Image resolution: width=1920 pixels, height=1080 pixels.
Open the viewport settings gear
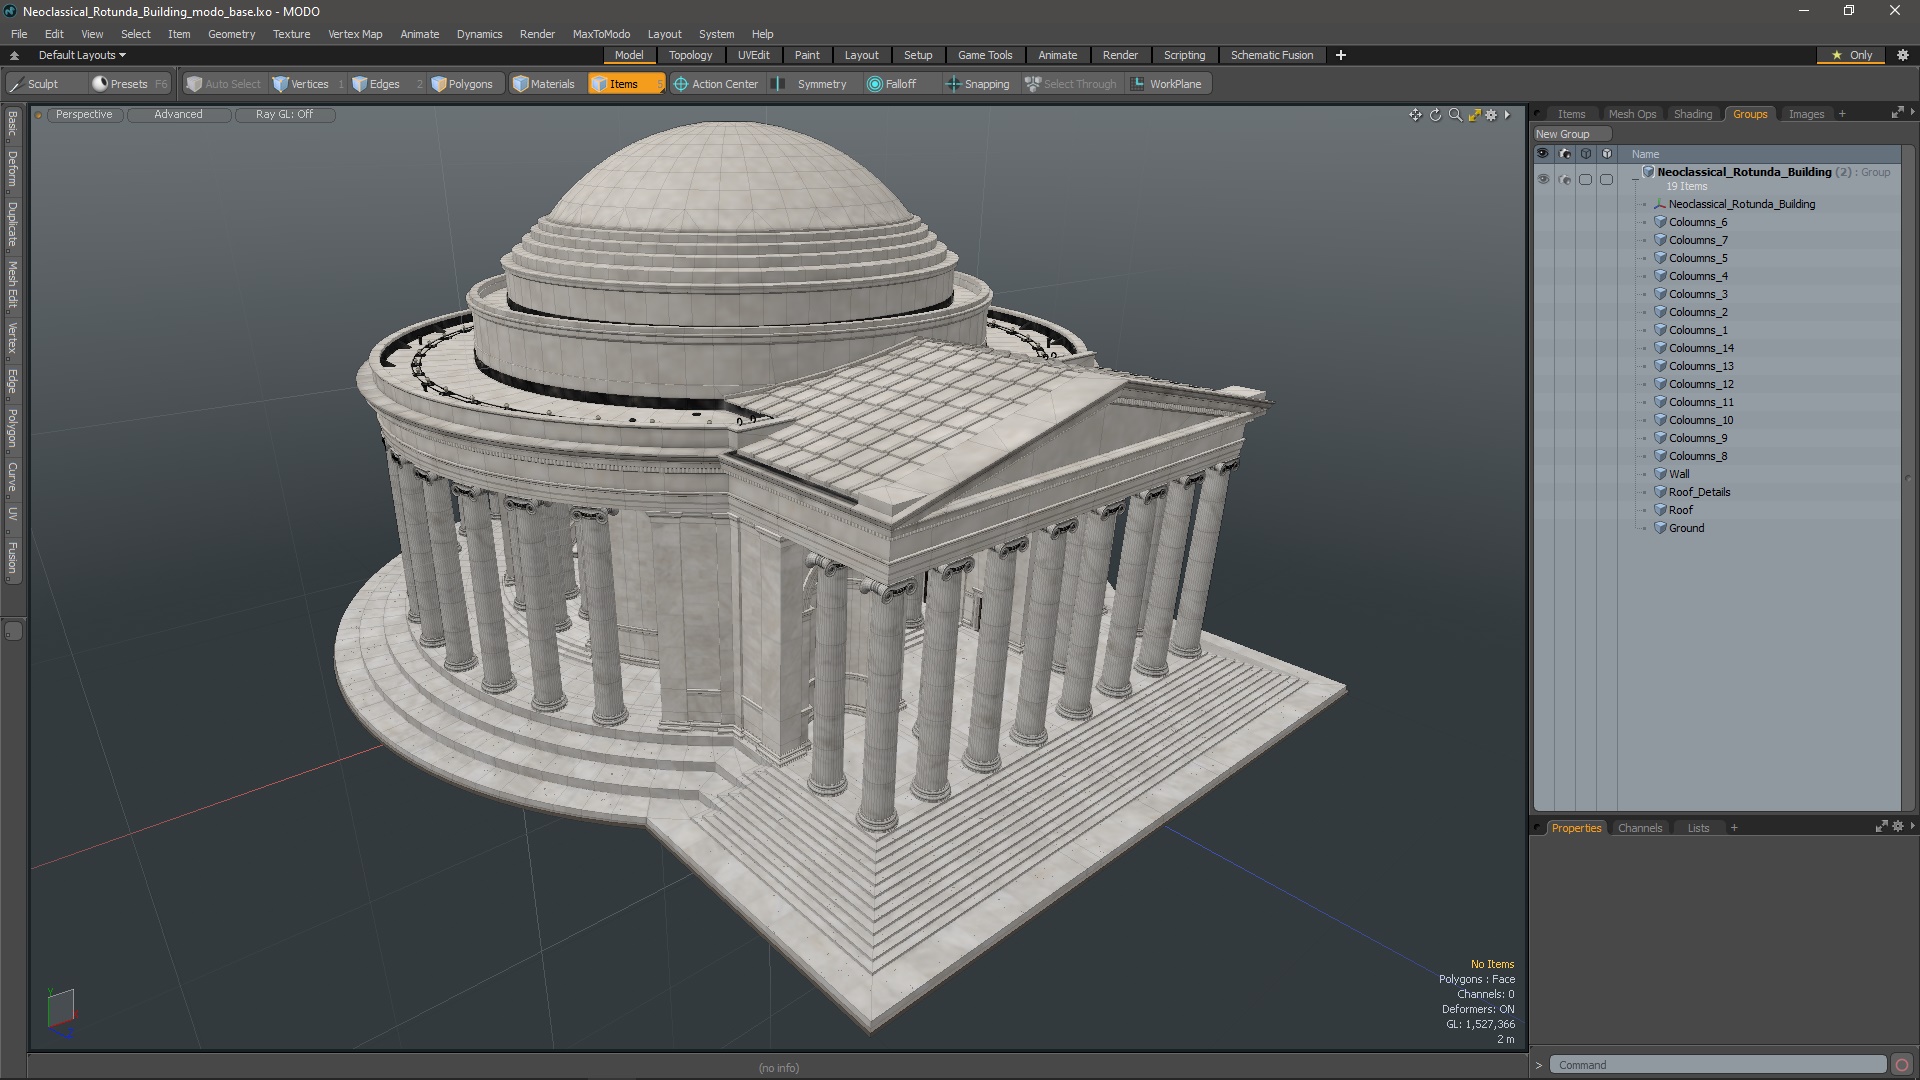tap(1491, 115)
